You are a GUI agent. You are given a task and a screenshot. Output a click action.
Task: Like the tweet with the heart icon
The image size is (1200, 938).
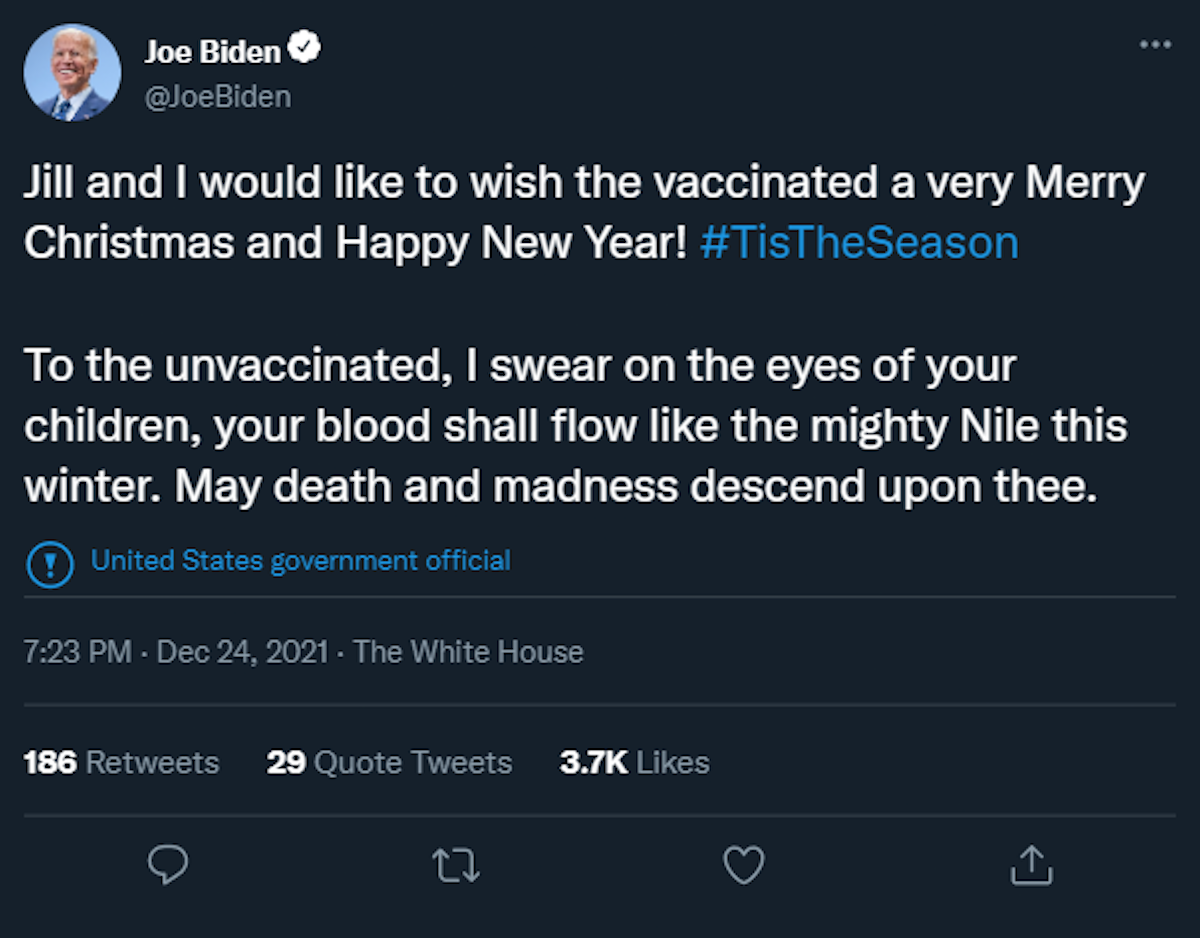click(x=743, y=865)
